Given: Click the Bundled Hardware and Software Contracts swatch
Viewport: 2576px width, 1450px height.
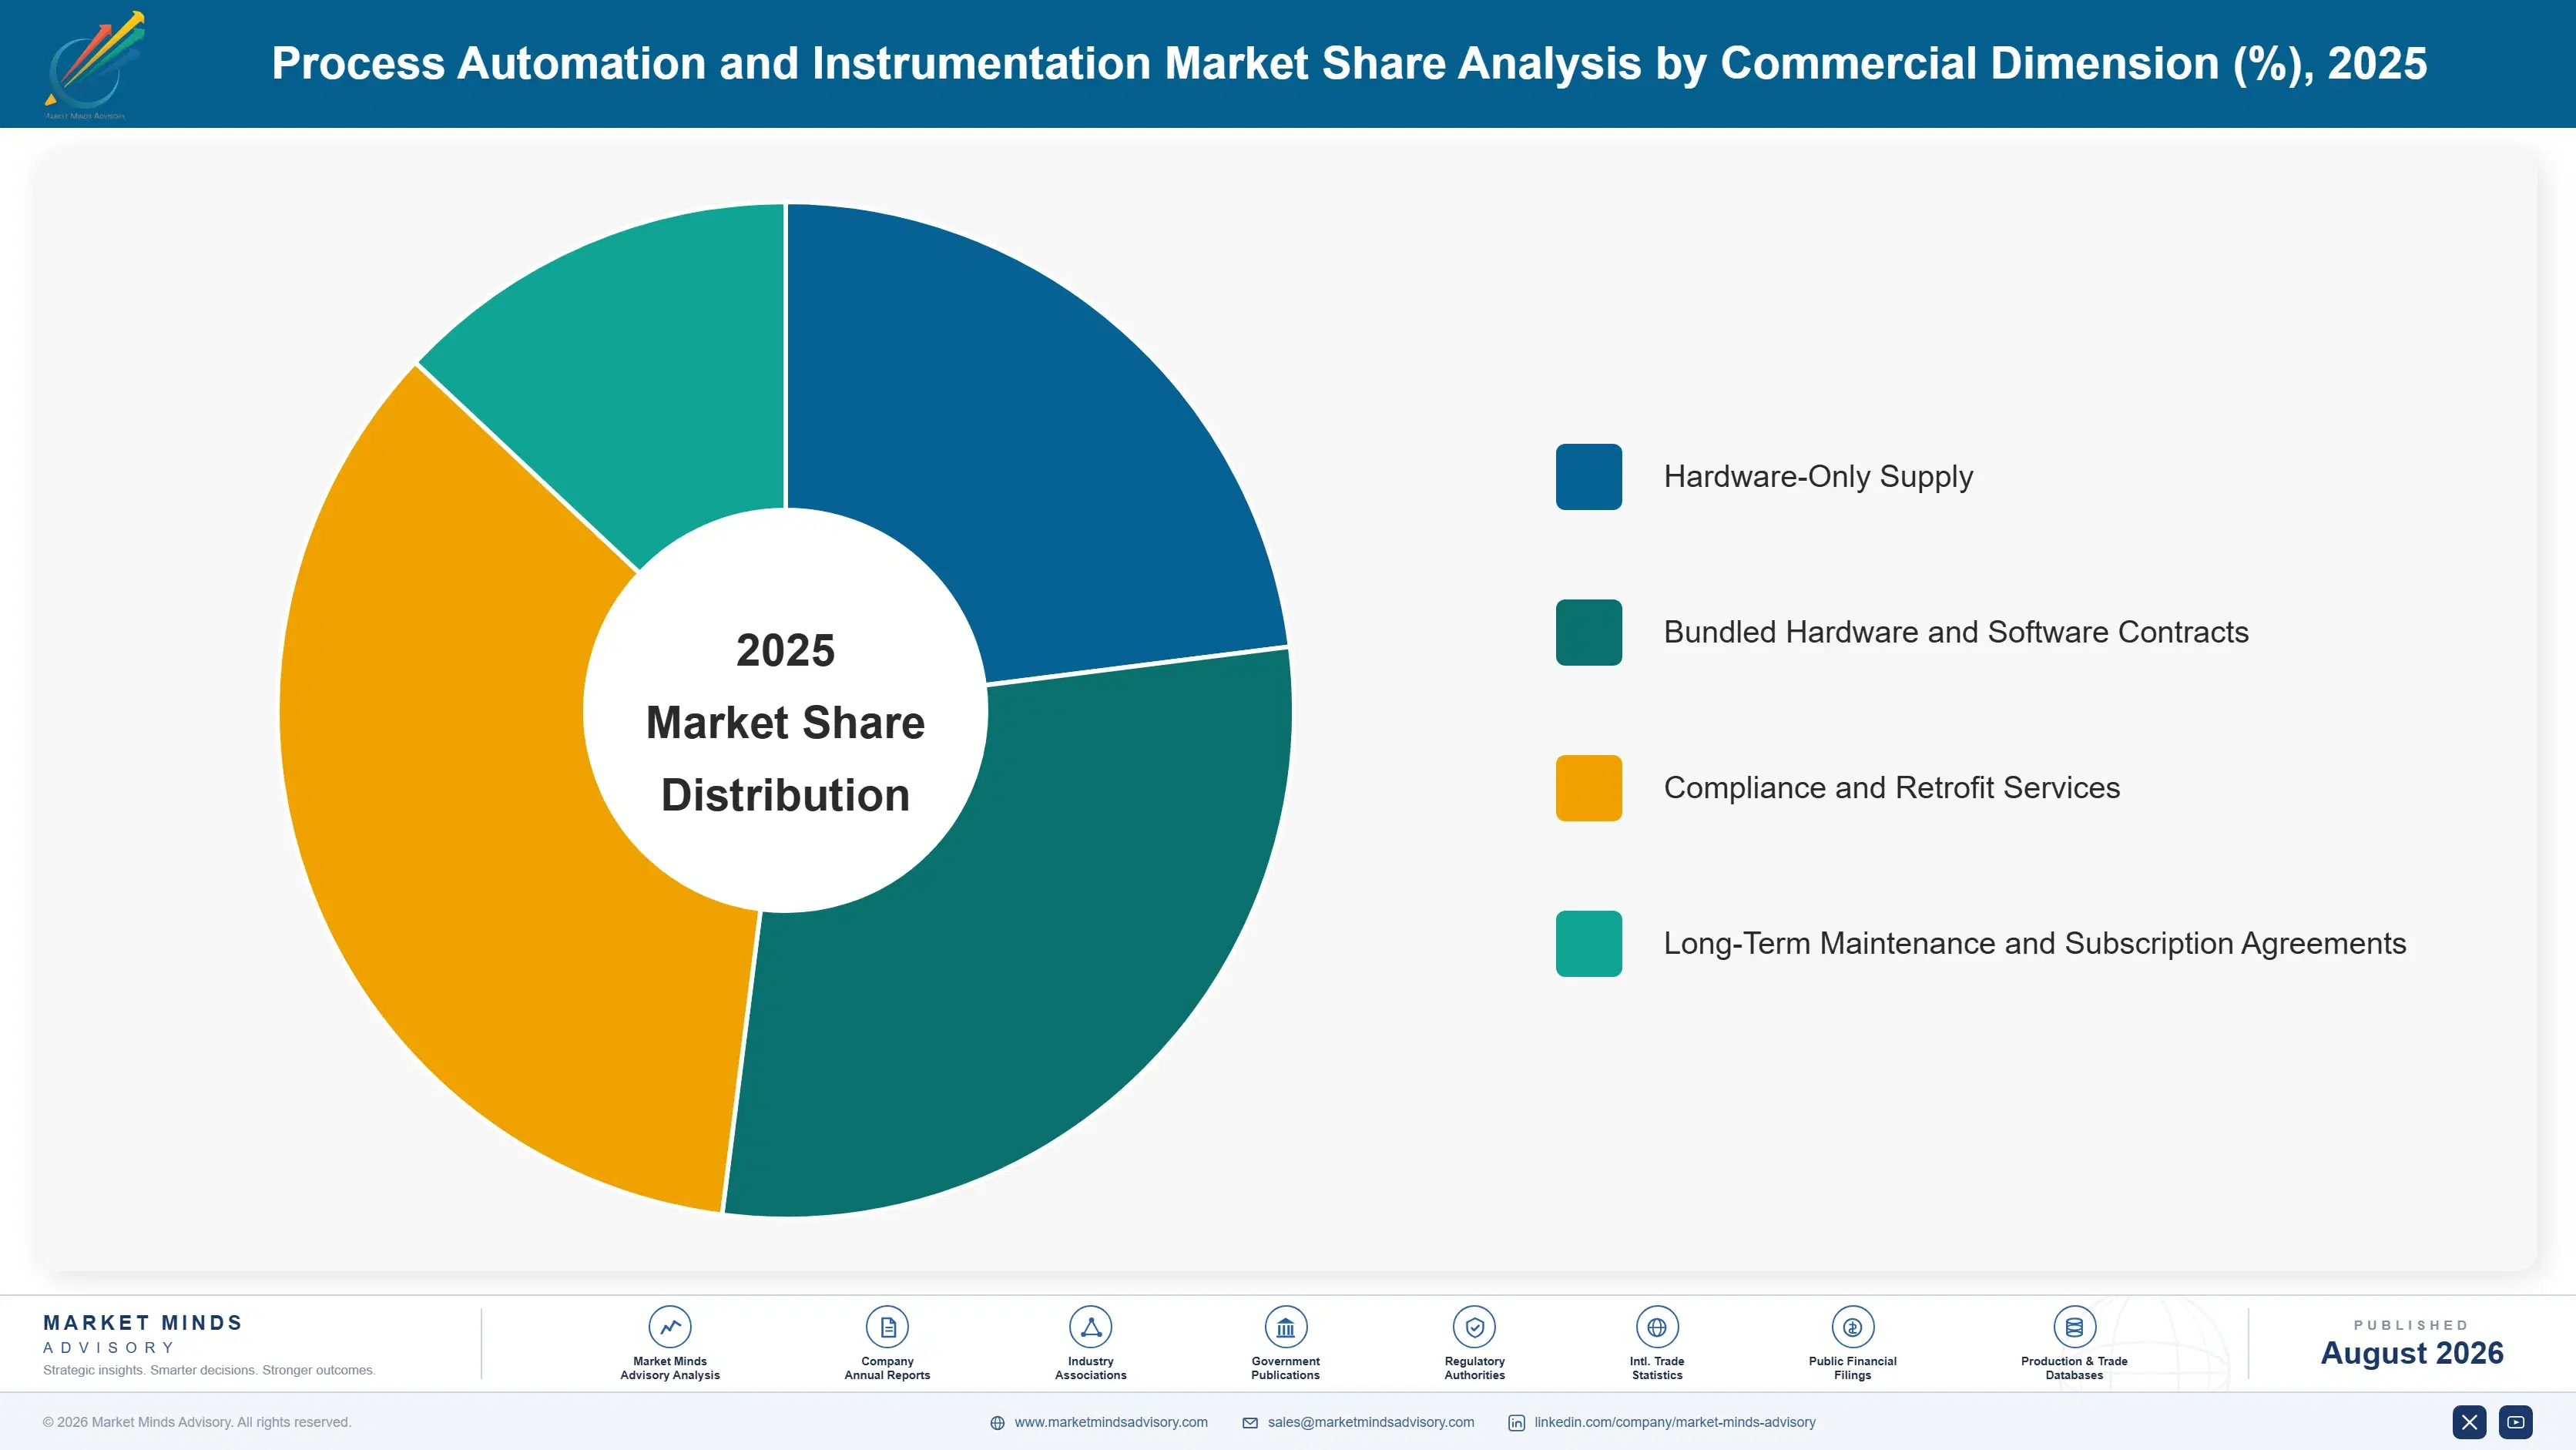Looking at the screenshot, I should click(1589, 632).
